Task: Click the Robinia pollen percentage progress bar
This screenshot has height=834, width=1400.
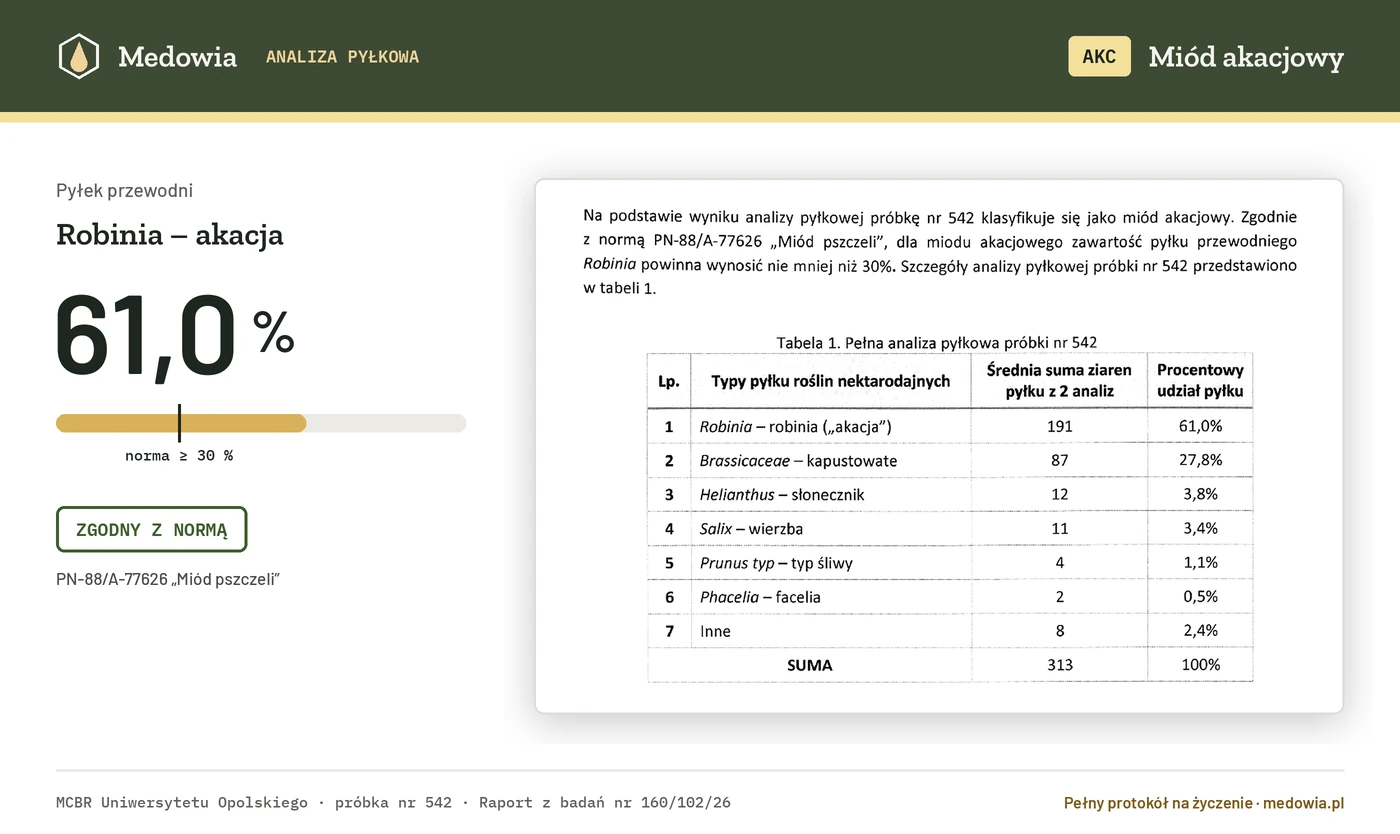Action: pyautogui.click(x=261, y=423)
